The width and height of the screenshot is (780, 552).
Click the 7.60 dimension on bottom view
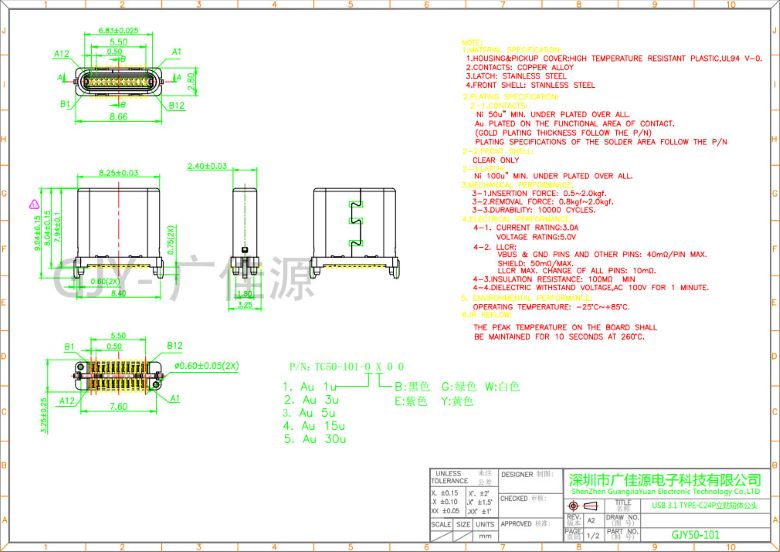[118, 406]
